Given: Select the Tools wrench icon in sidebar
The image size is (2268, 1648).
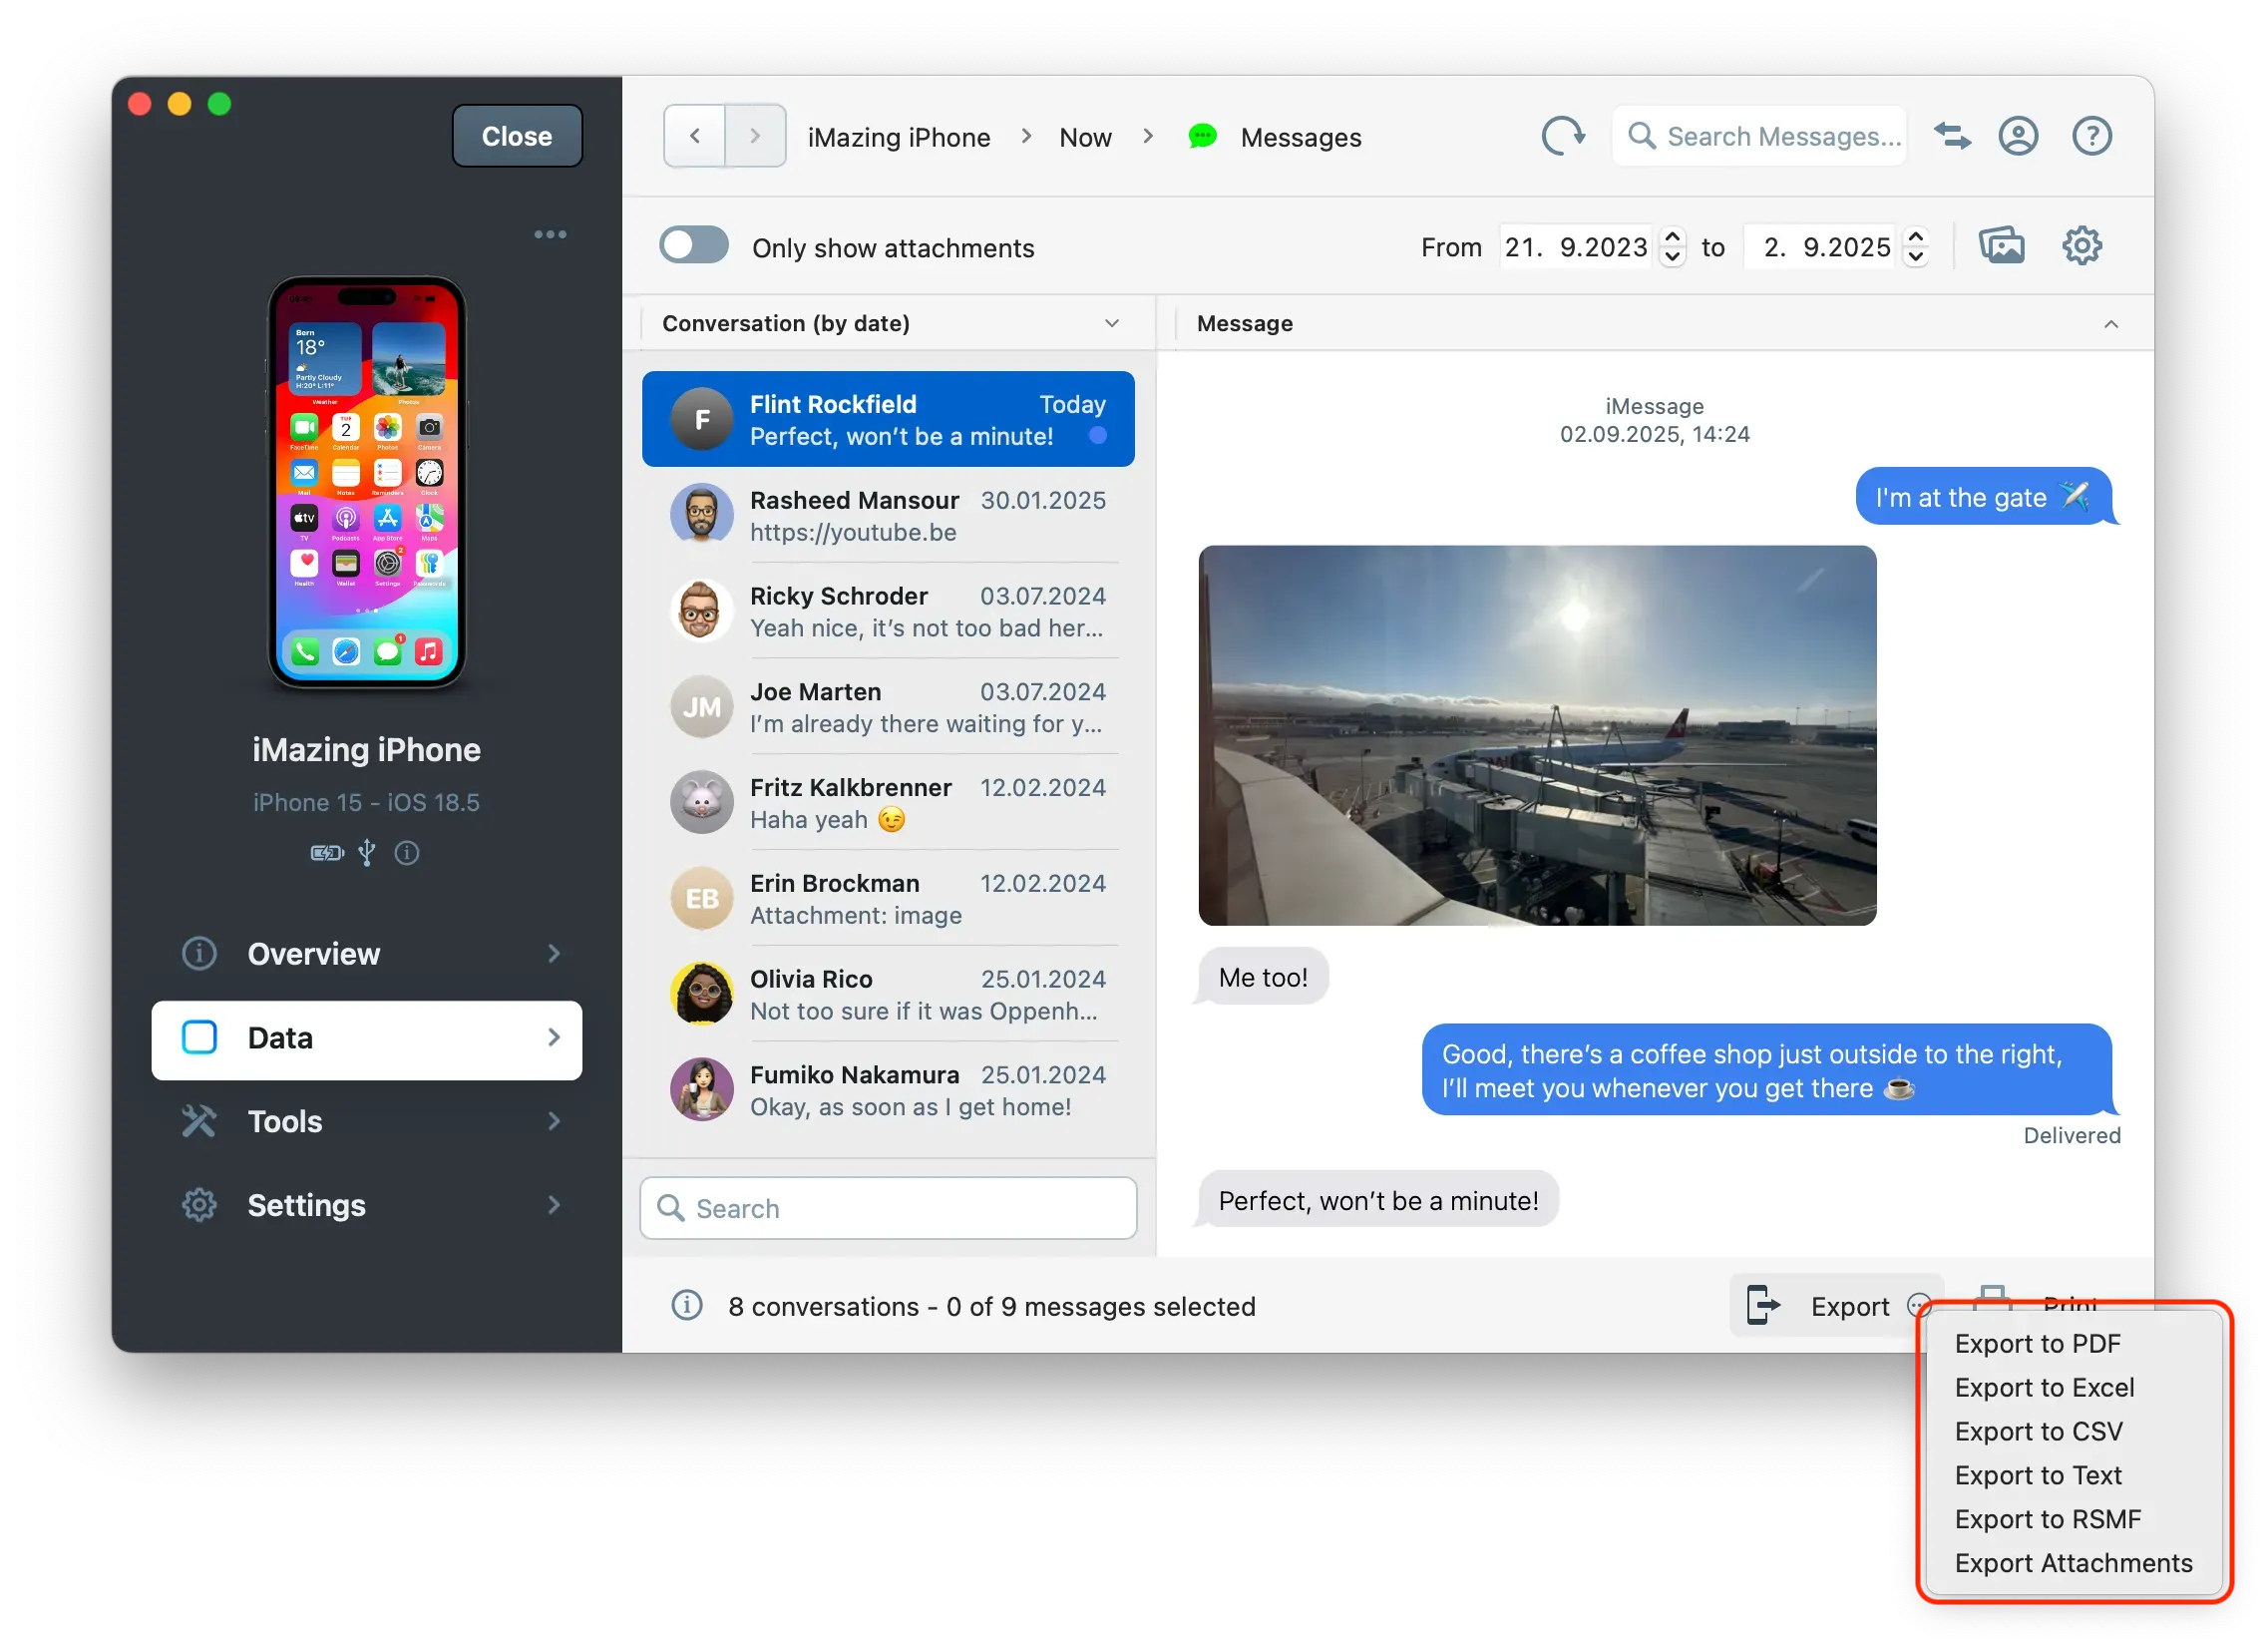Looking at the screenshot, I should click(x=199, y=1121).
